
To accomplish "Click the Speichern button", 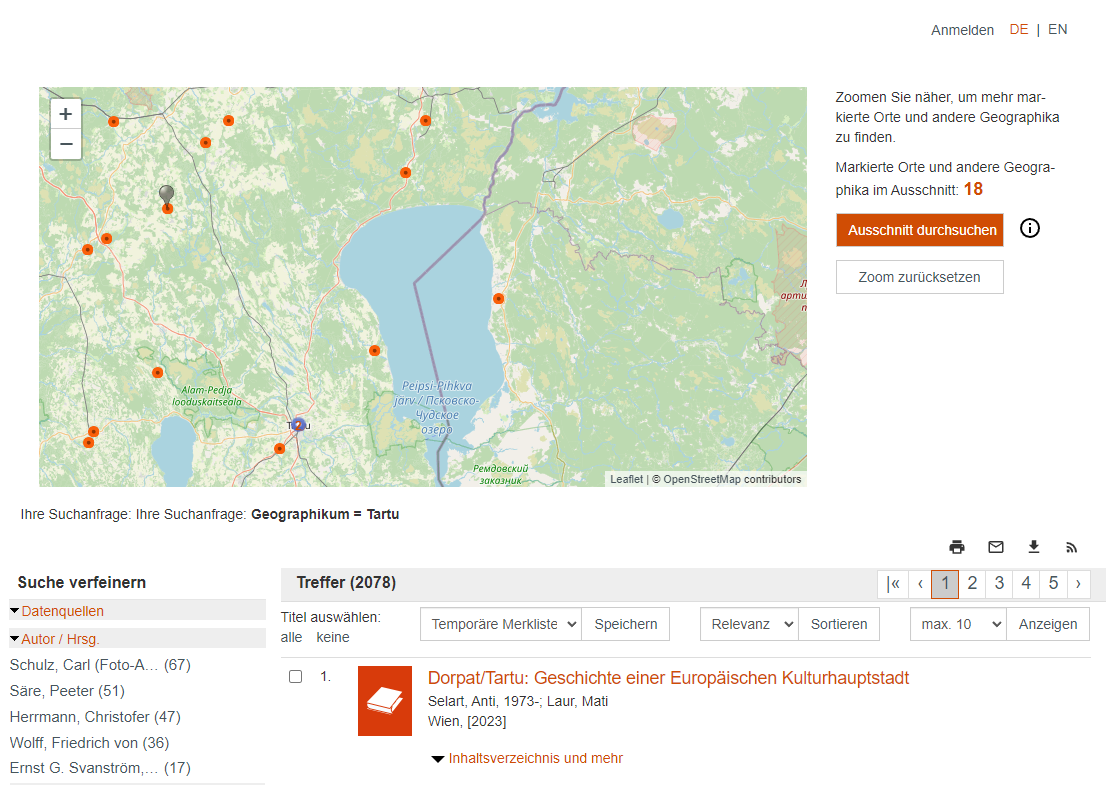I will tap(625, 624).
